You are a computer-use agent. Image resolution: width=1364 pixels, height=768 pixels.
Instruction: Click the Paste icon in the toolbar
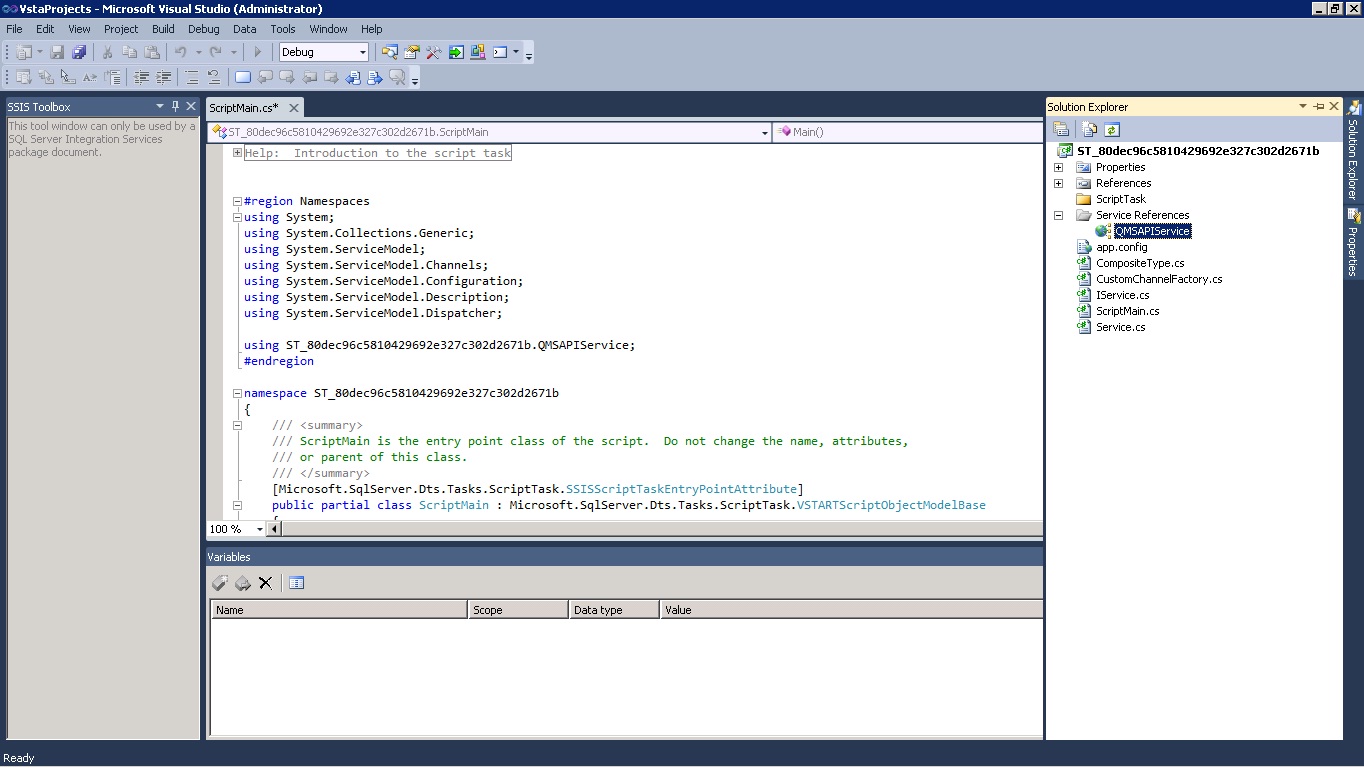click(x=152, y=52)
